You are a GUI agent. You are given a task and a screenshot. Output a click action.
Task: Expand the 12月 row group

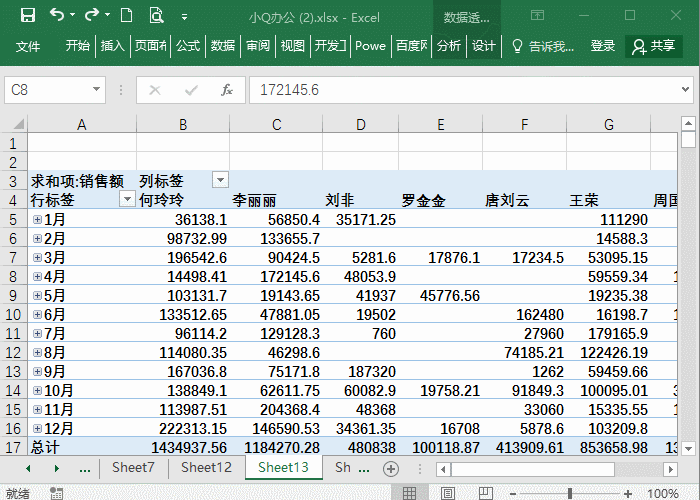[x=37, y=428]
